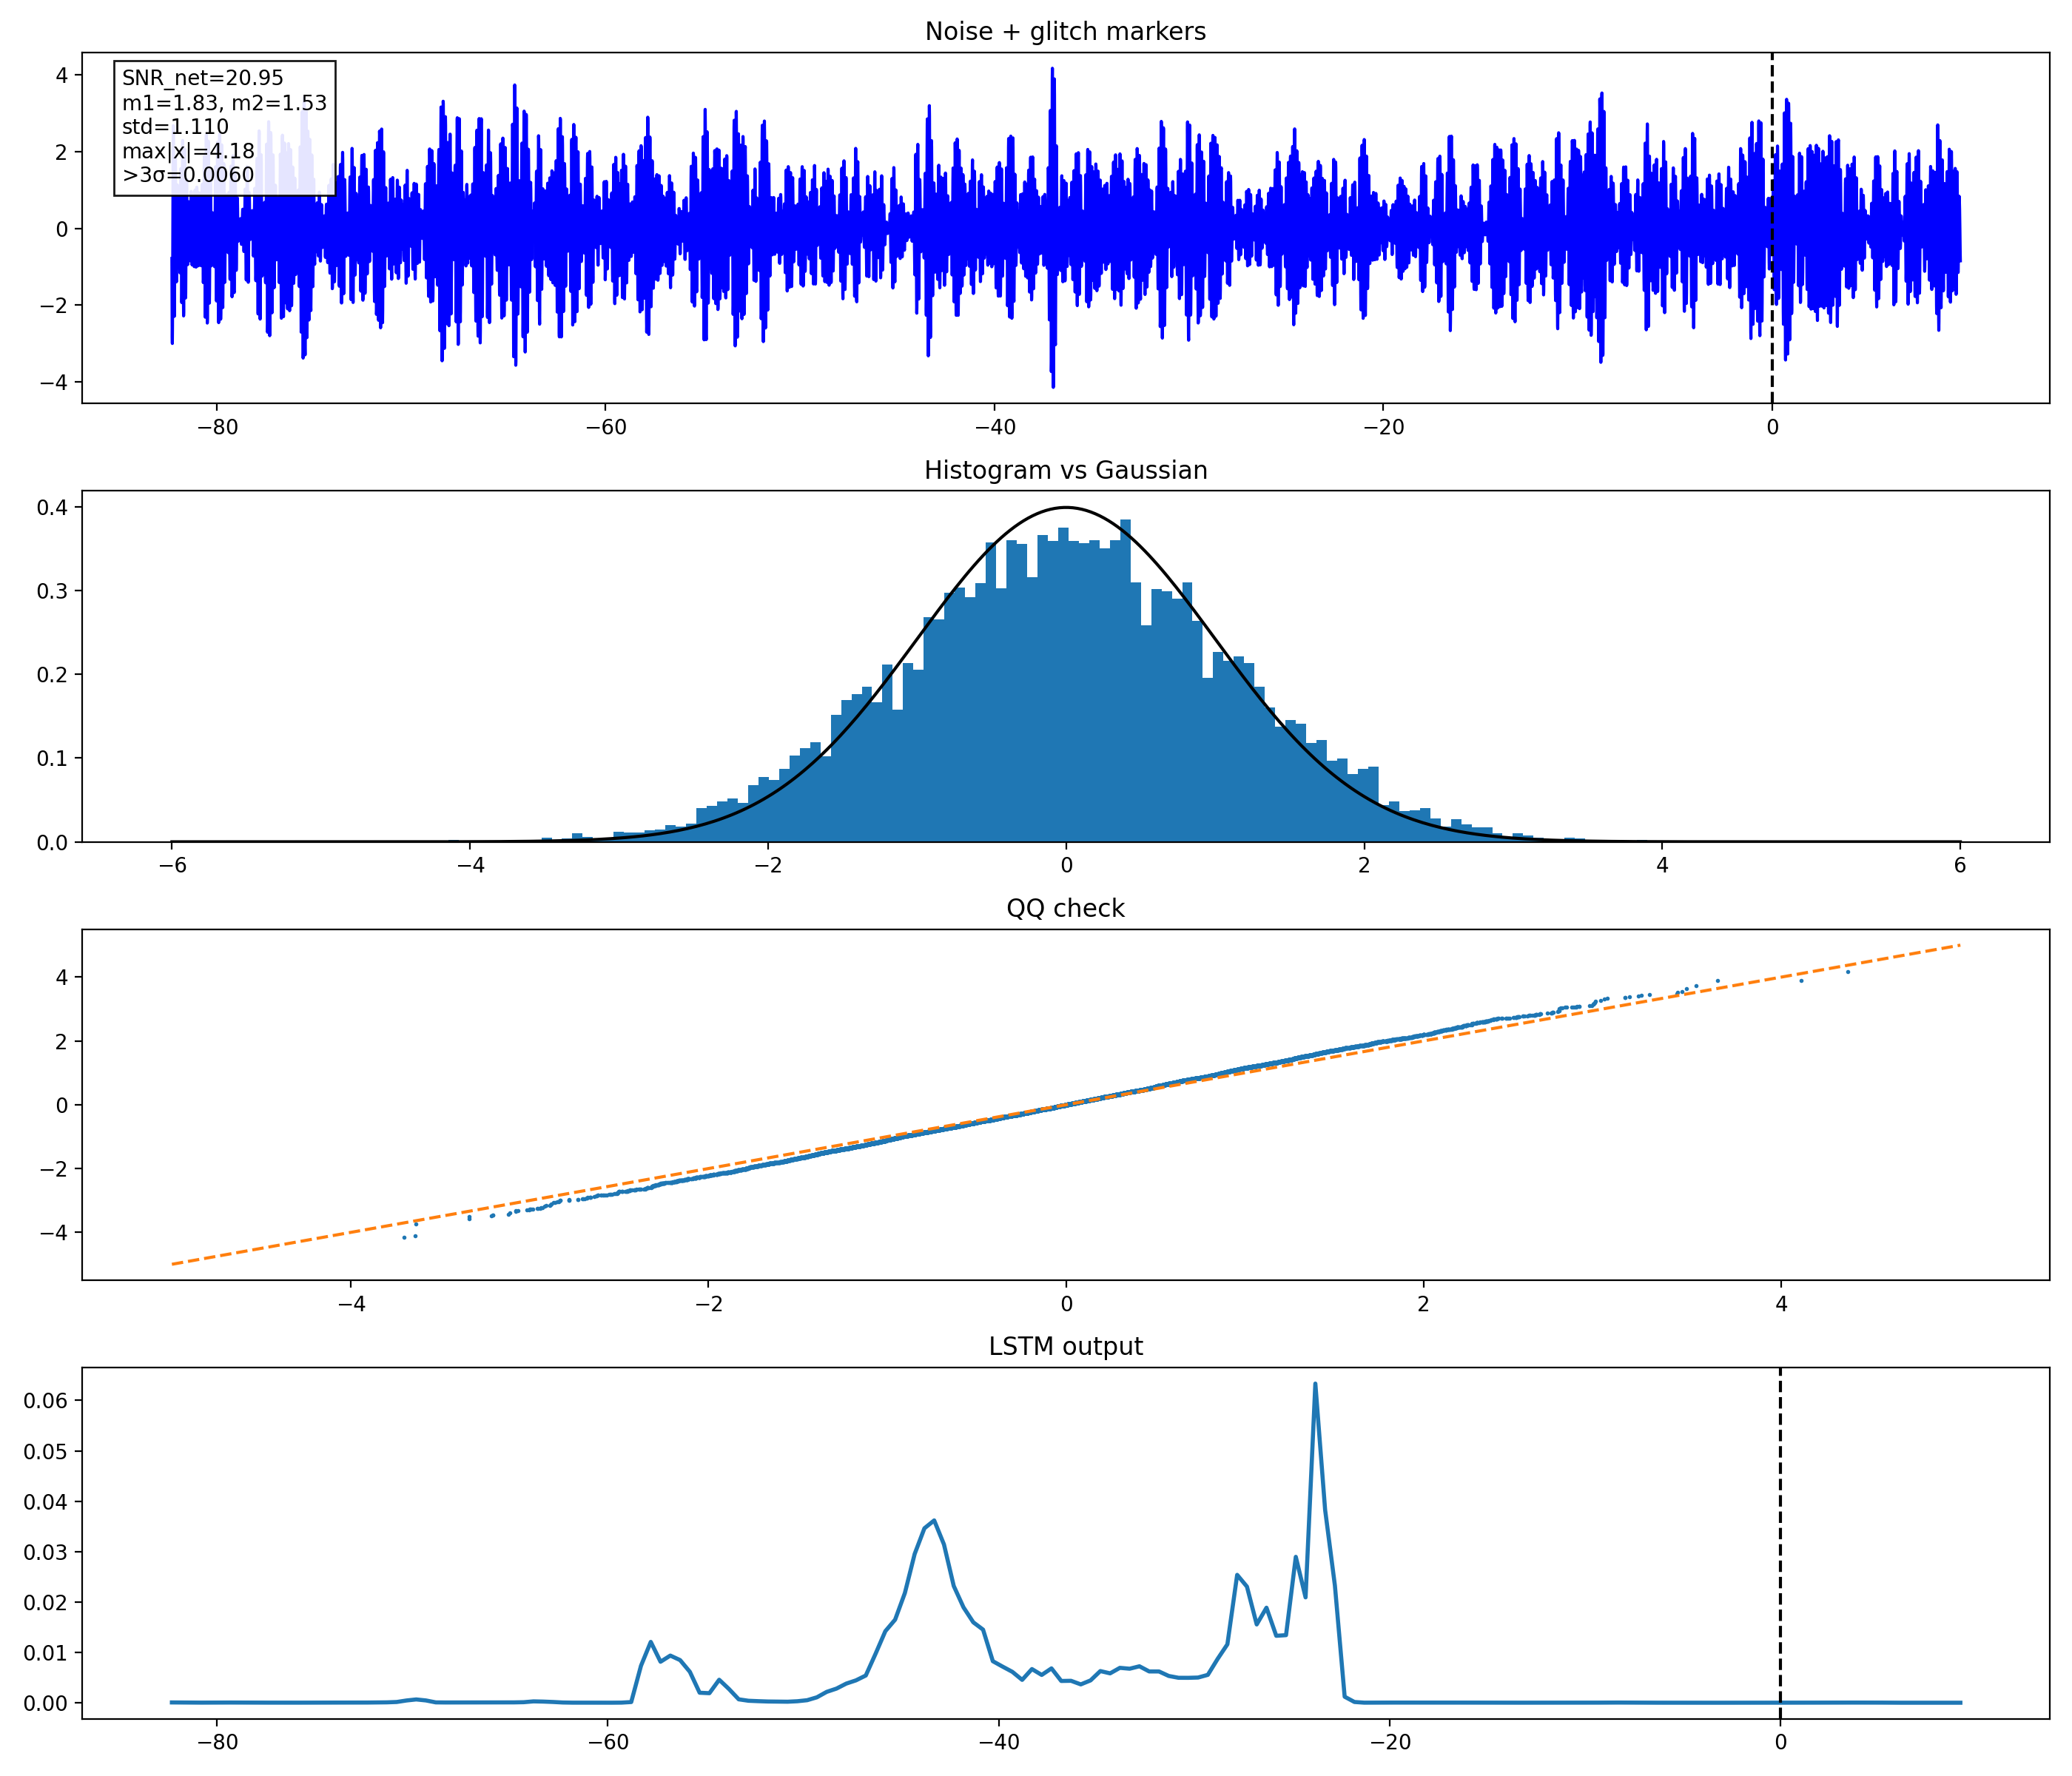Click the 'Histogram vs Gaussian' title
This screenshot has height=1776, width=2072.
(x=1065, y=470)
